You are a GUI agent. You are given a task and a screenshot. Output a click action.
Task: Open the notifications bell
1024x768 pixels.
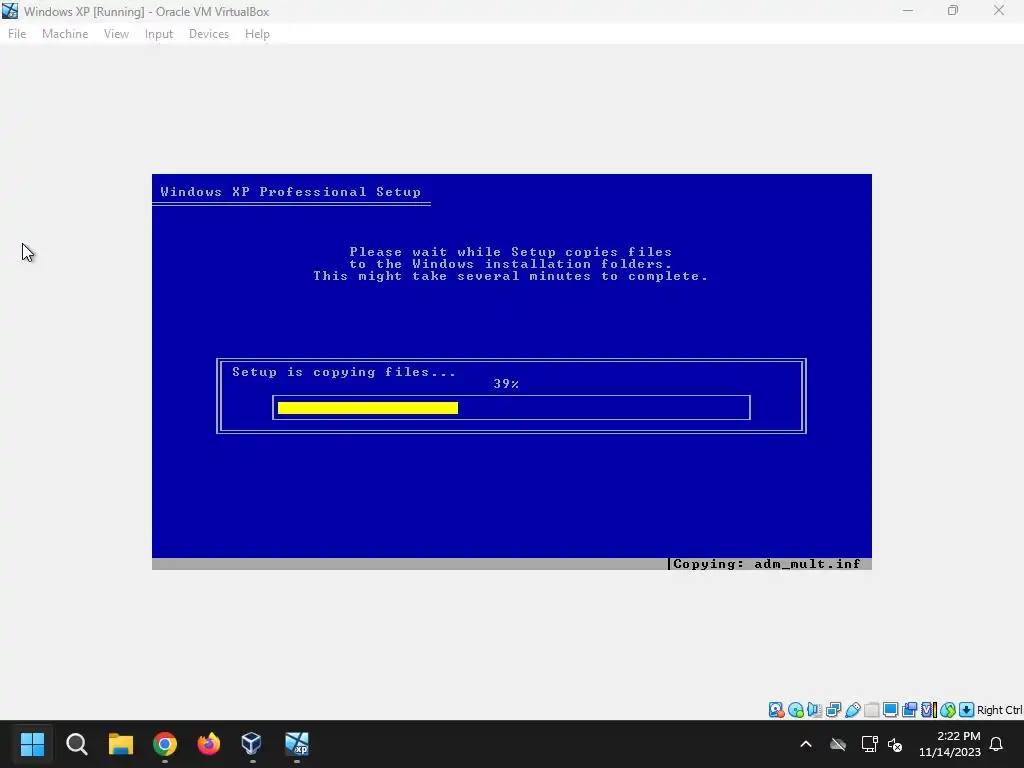(997, 744)
